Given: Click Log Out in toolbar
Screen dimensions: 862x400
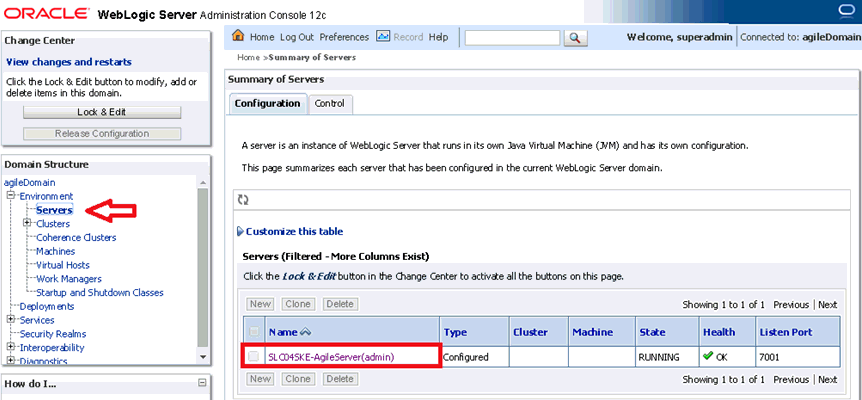Looking at the screenshot, I should (x=297, y=37).
